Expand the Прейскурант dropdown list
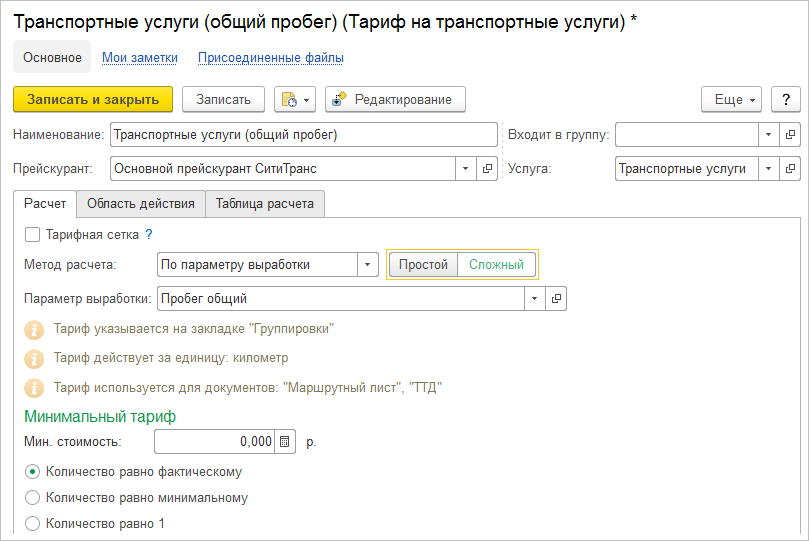The width and height of the screenshot is (809, 541). 465,169
